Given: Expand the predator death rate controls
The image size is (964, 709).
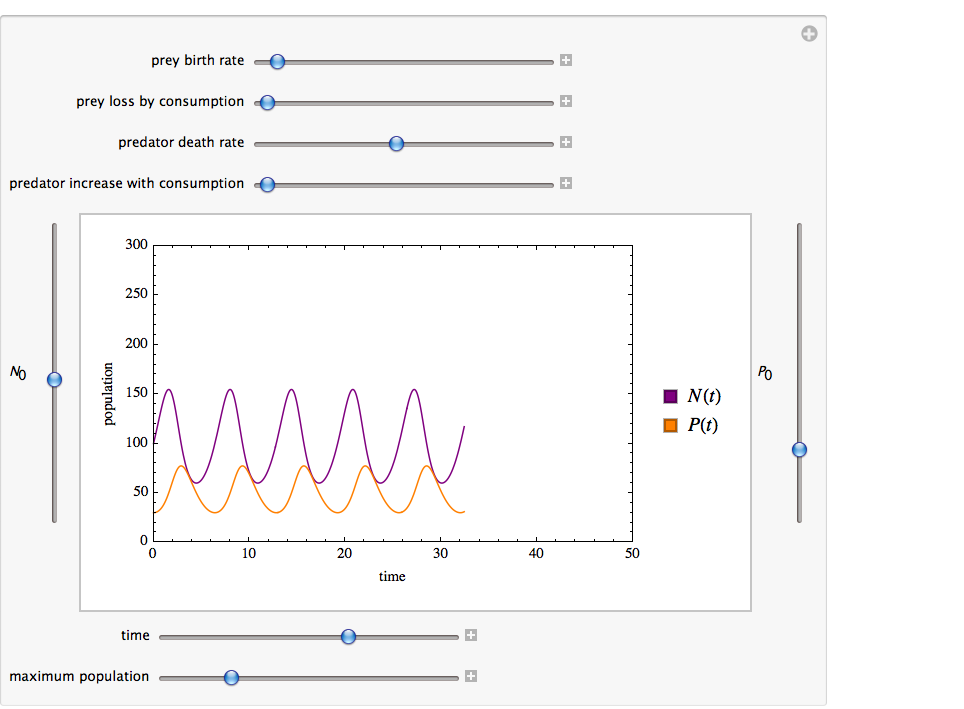Looking at the screenshot, I should [566, 143].
